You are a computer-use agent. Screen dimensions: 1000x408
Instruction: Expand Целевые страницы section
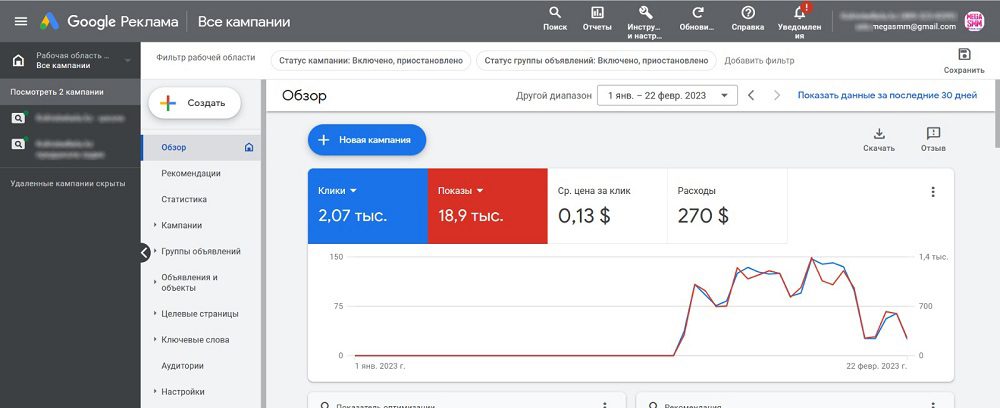click(x=155, y=314)
